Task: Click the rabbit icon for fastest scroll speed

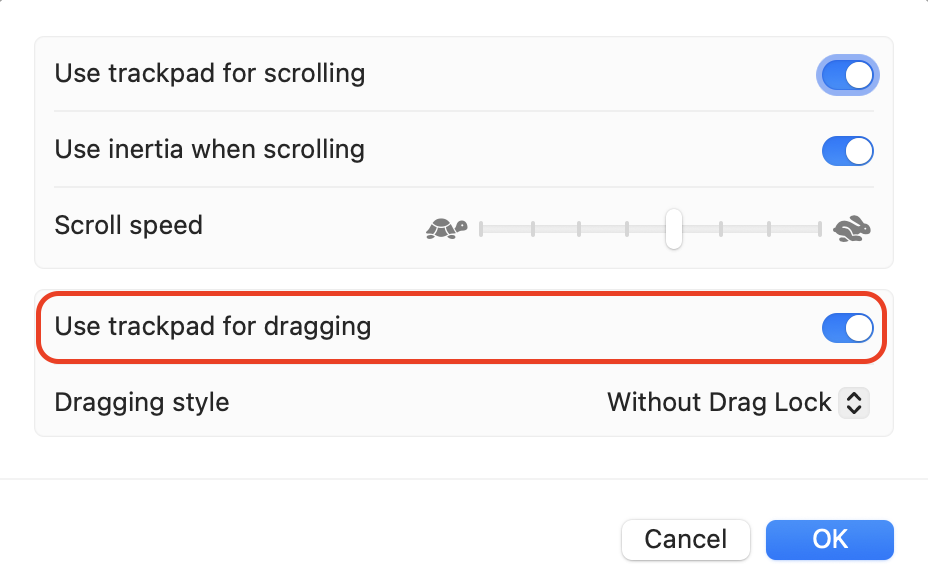Action: pyautogui.click(x=851, y=228)
